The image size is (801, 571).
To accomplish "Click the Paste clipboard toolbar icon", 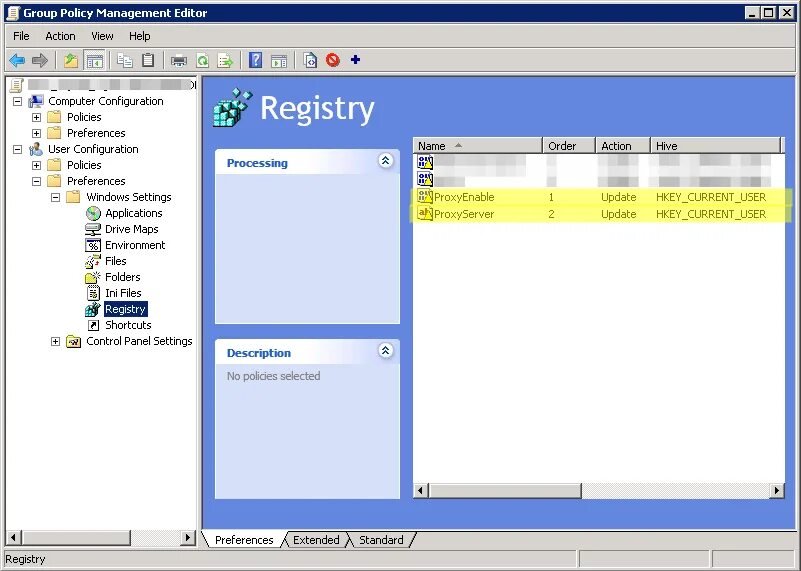I will pos(148,60).
